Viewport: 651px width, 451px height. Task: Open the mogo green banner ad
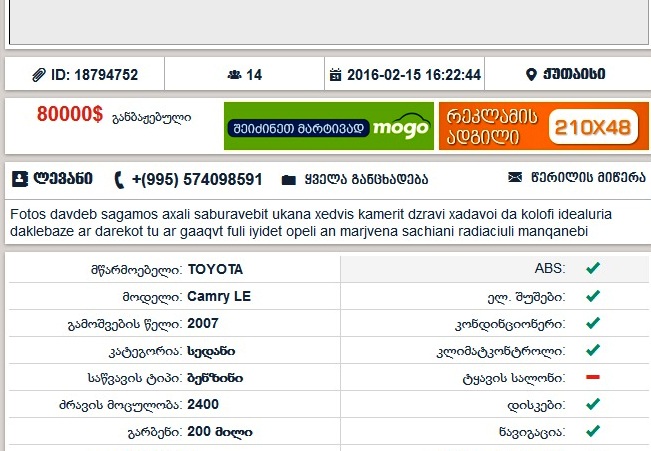pyautogui.click(x=329, y=126)
